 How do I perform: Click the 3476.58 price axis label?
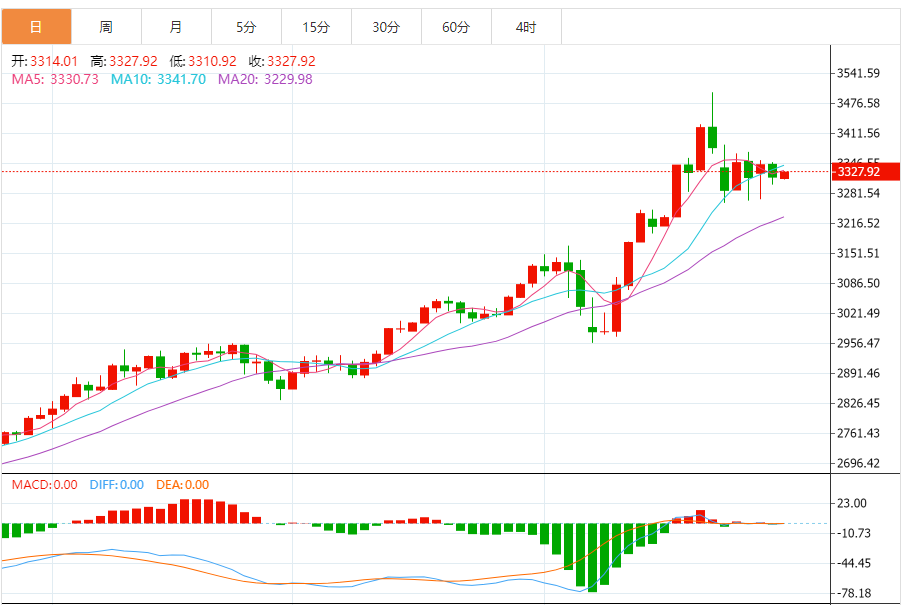(858, 103)
